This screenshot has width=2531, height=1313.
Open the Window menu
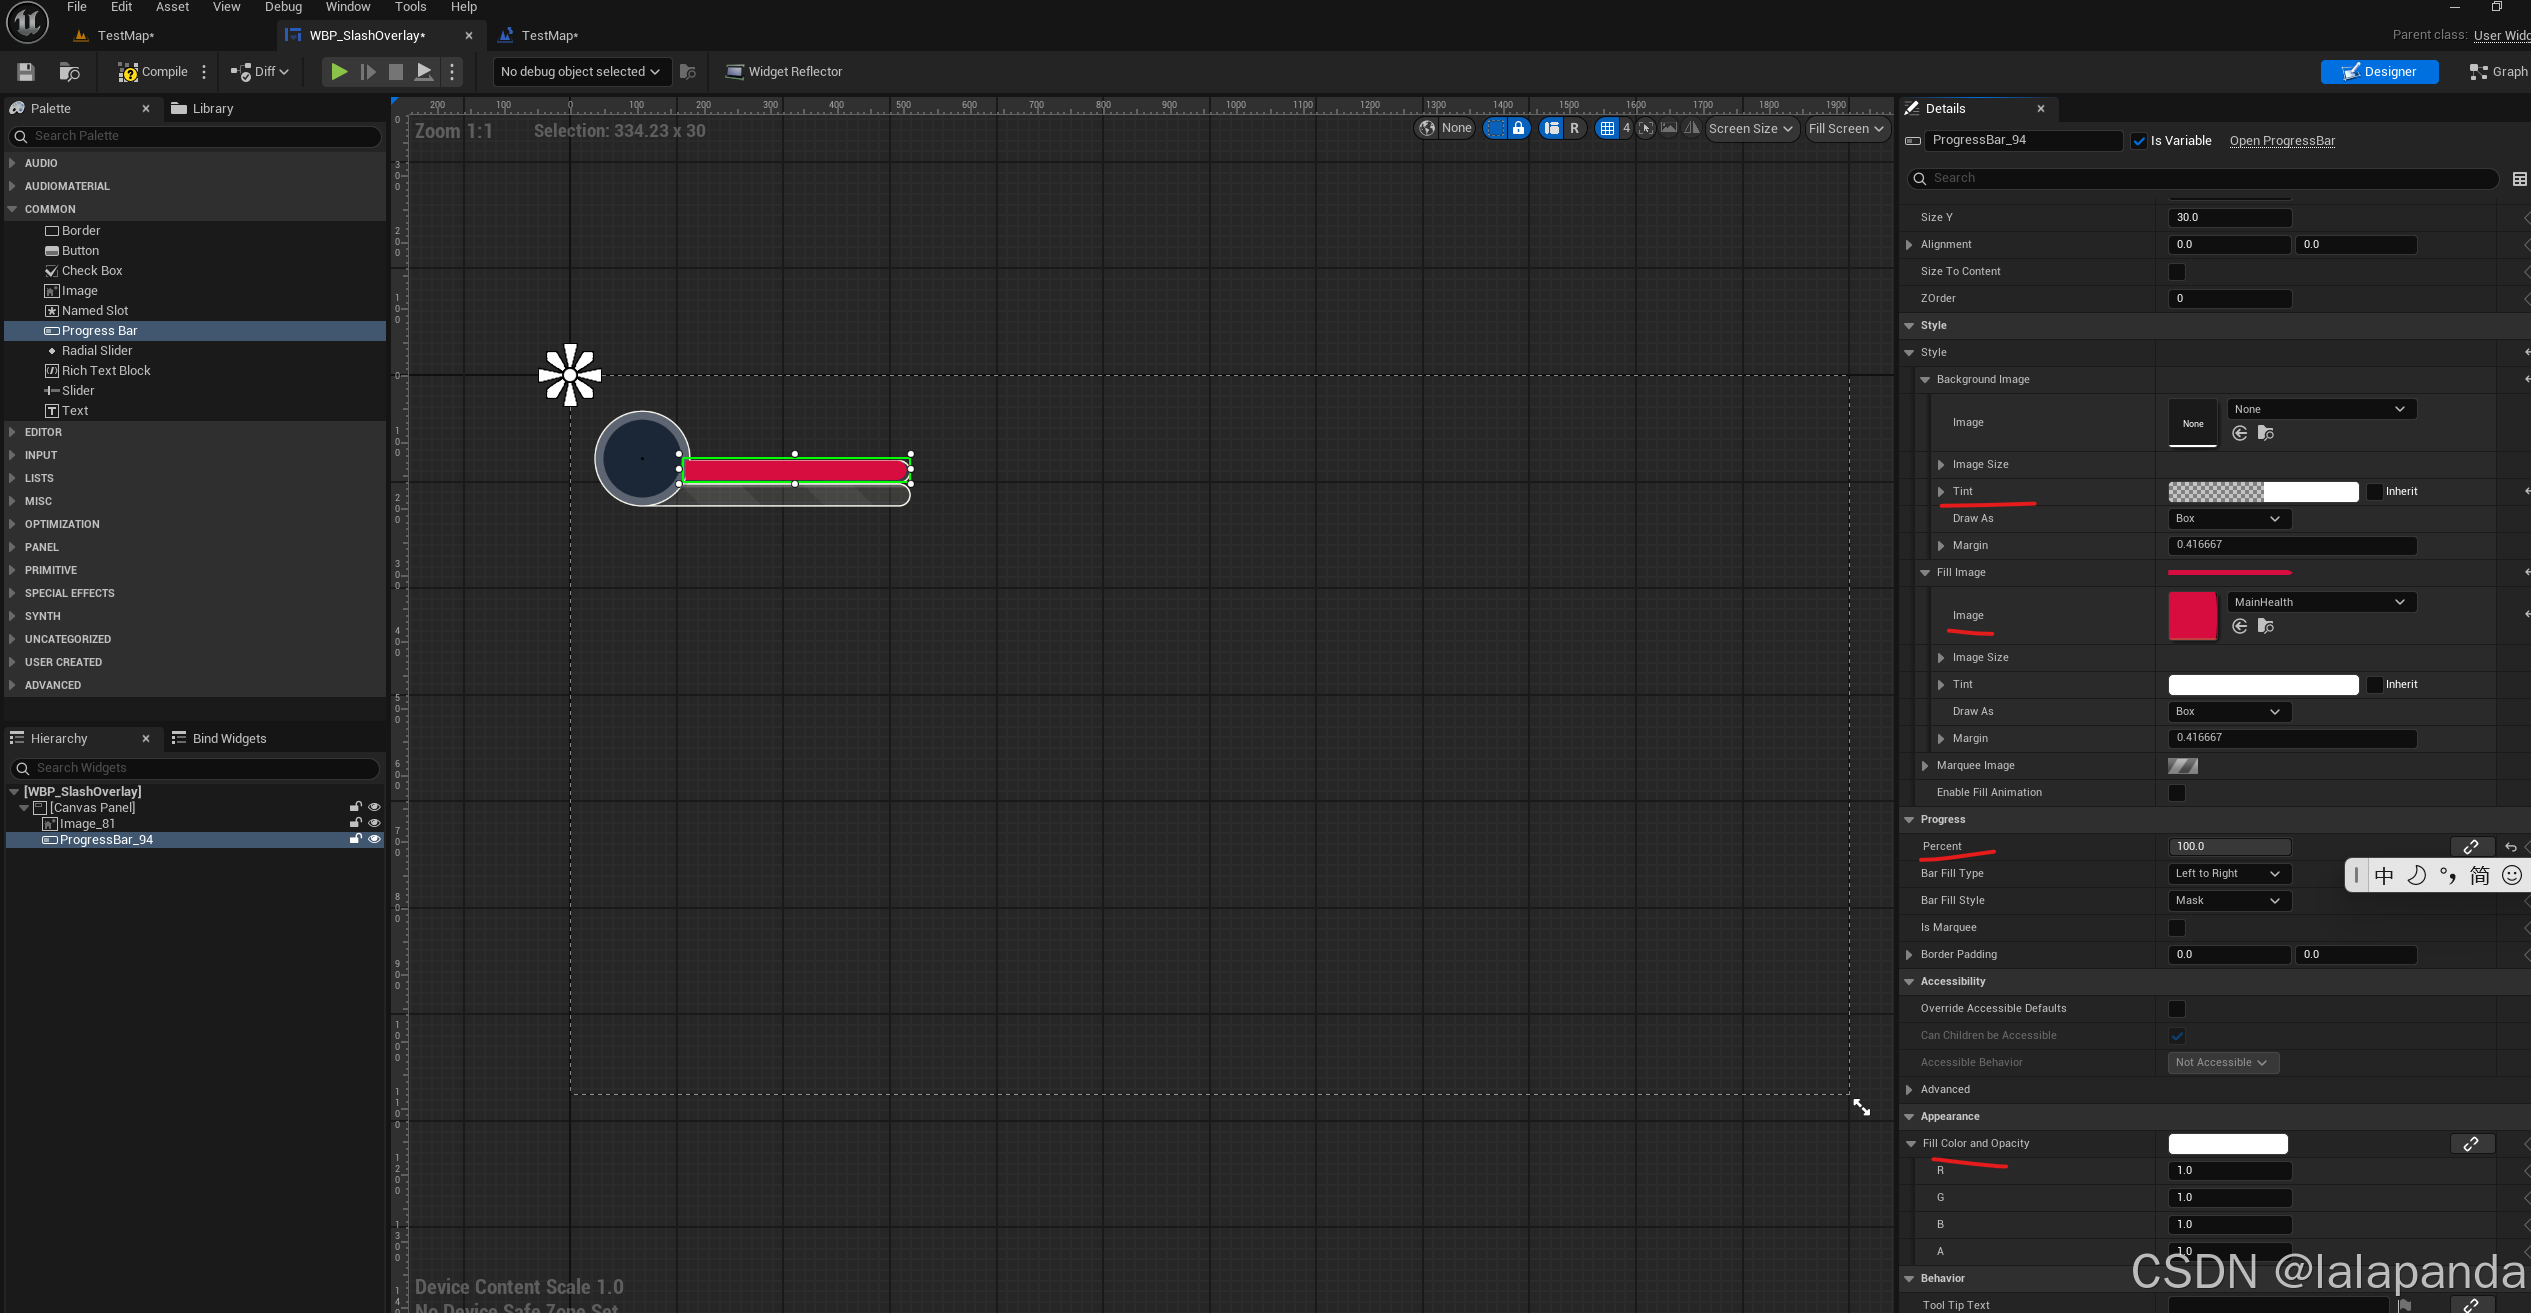[347, 7]
